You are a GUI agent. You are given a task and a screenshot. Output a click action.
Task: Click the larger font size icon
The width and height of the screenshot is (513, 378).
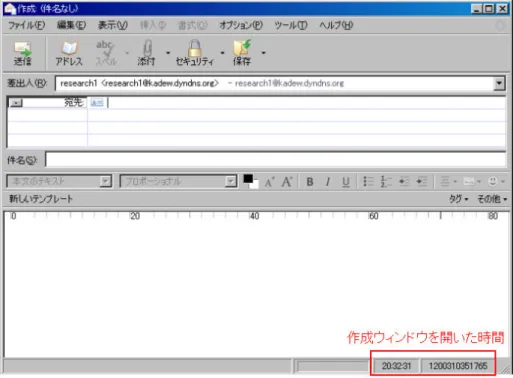coord(287,182)
